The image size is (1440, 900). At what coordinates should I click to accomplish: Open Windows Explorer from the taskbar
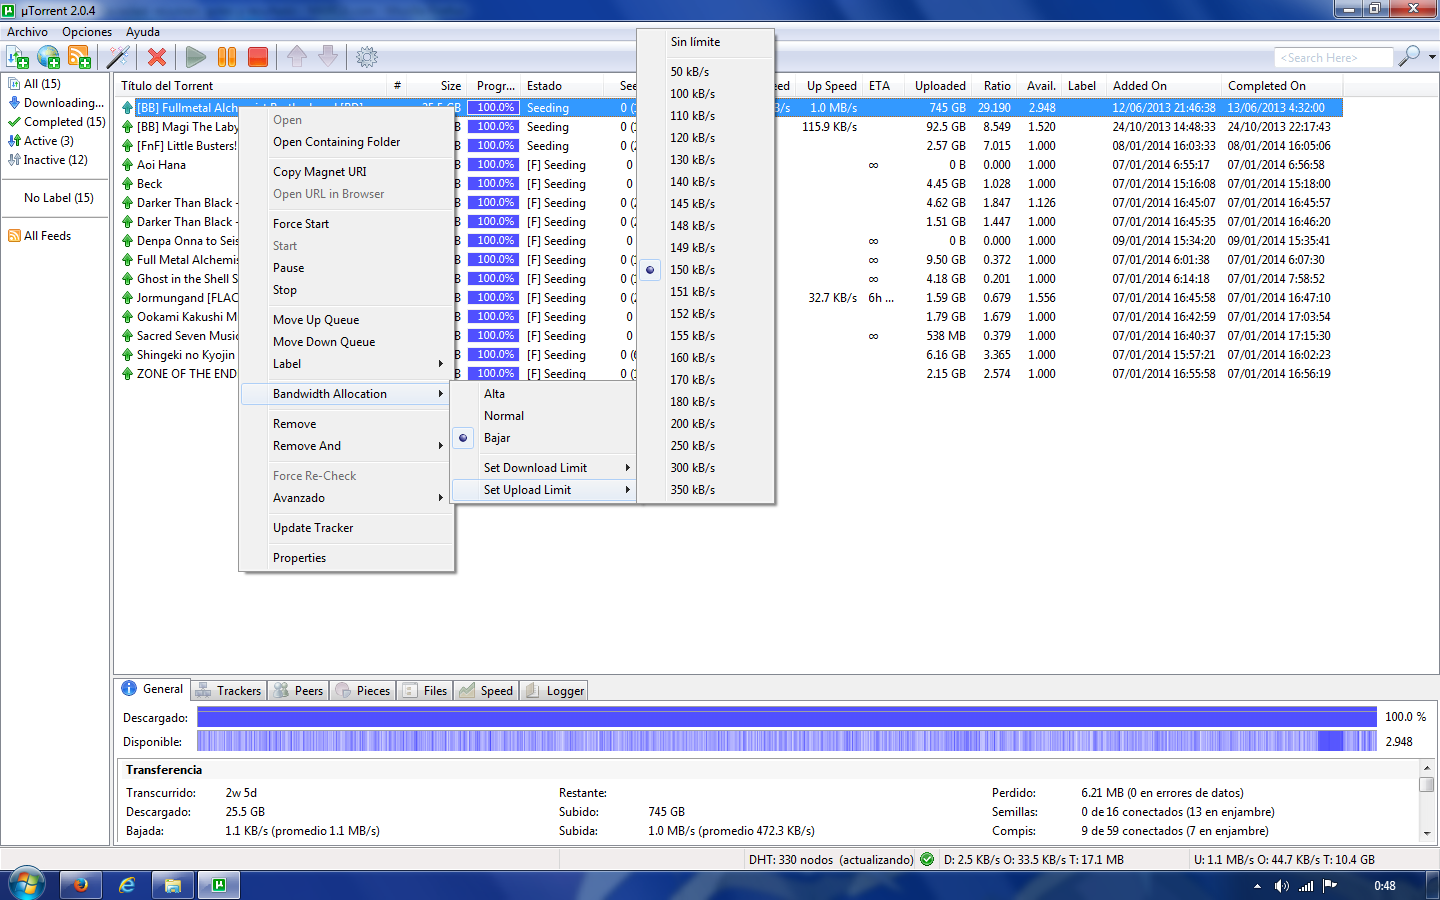(x=173, y=885)
